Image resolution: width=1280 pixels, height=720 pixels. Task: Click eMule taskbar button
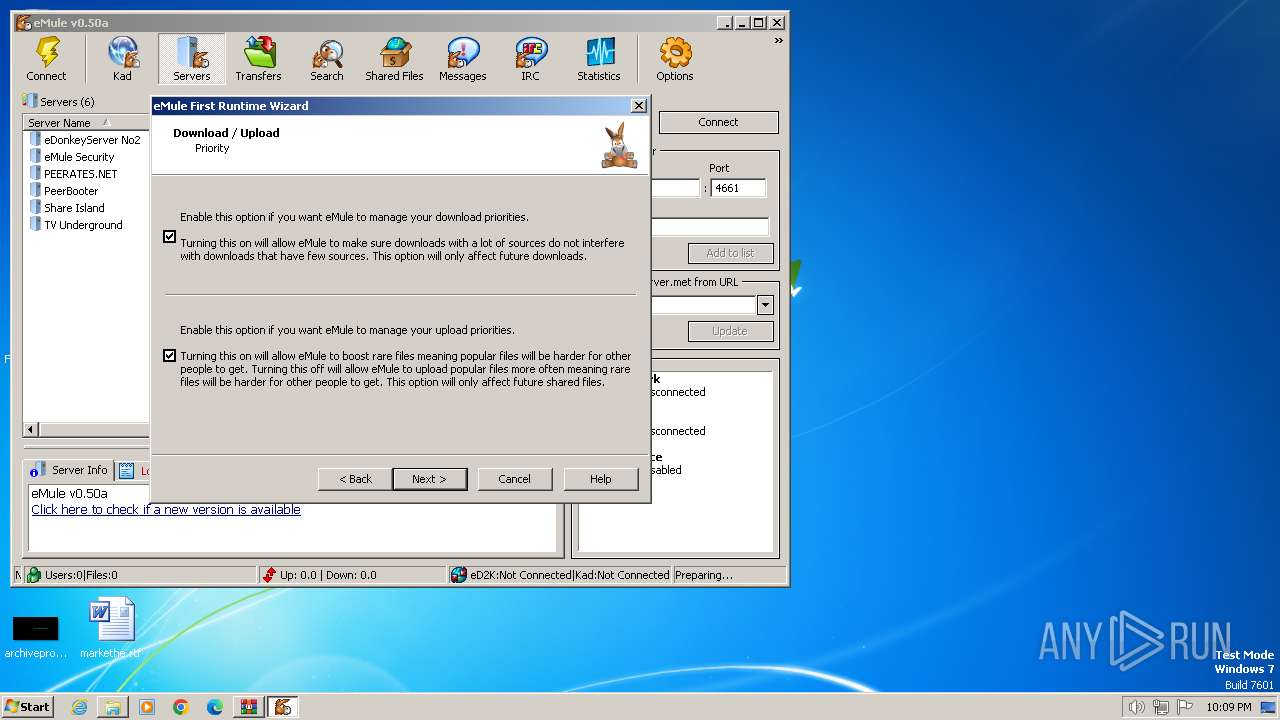[x=283, y=707]
